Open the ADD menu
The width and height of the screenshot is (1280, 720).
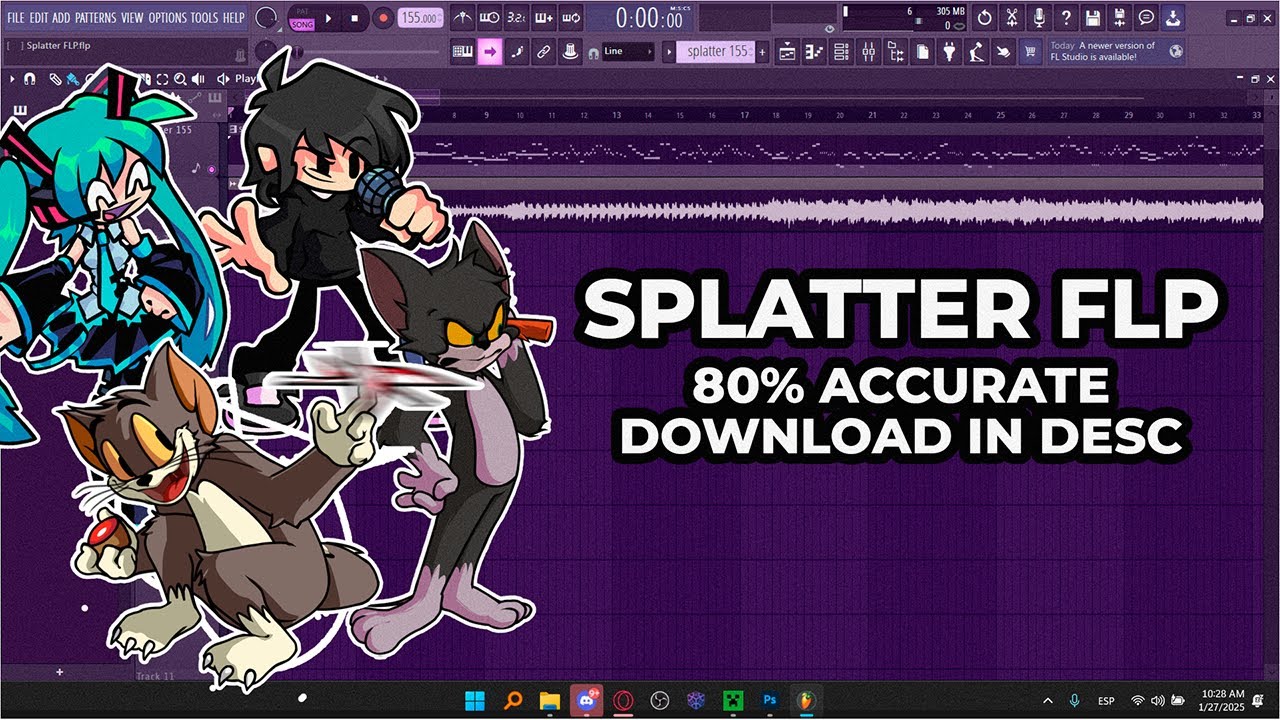click(x=61, y=18)
